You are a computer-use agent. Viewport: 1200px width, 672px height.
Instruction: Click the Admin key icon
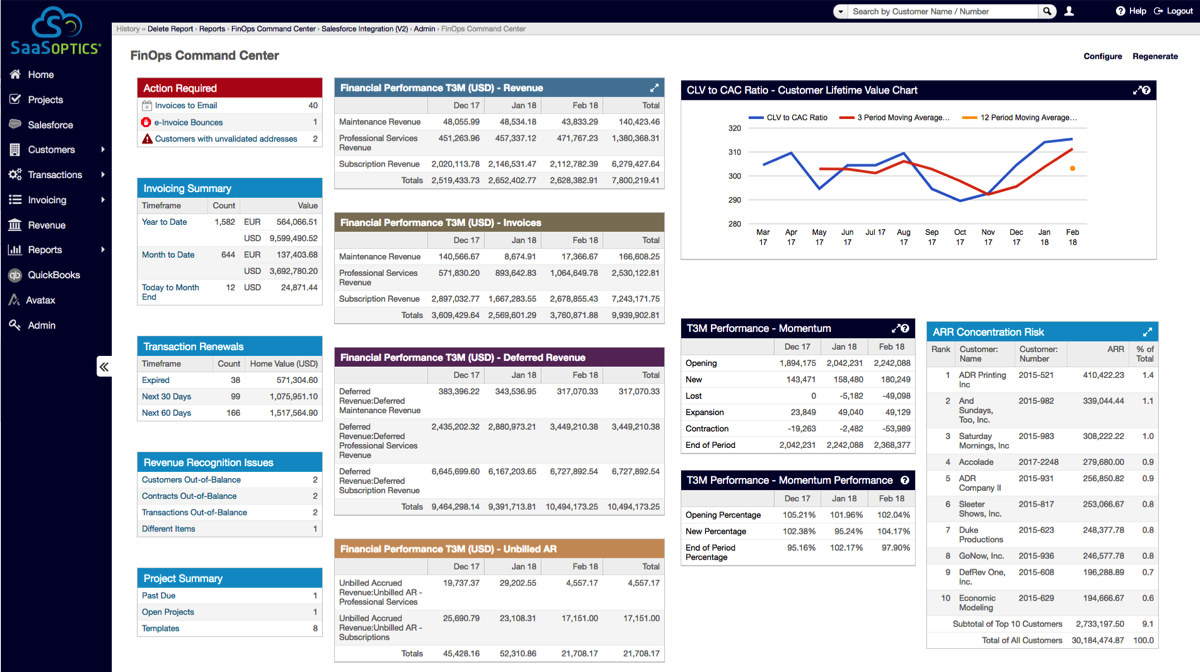tap(15, 325)
